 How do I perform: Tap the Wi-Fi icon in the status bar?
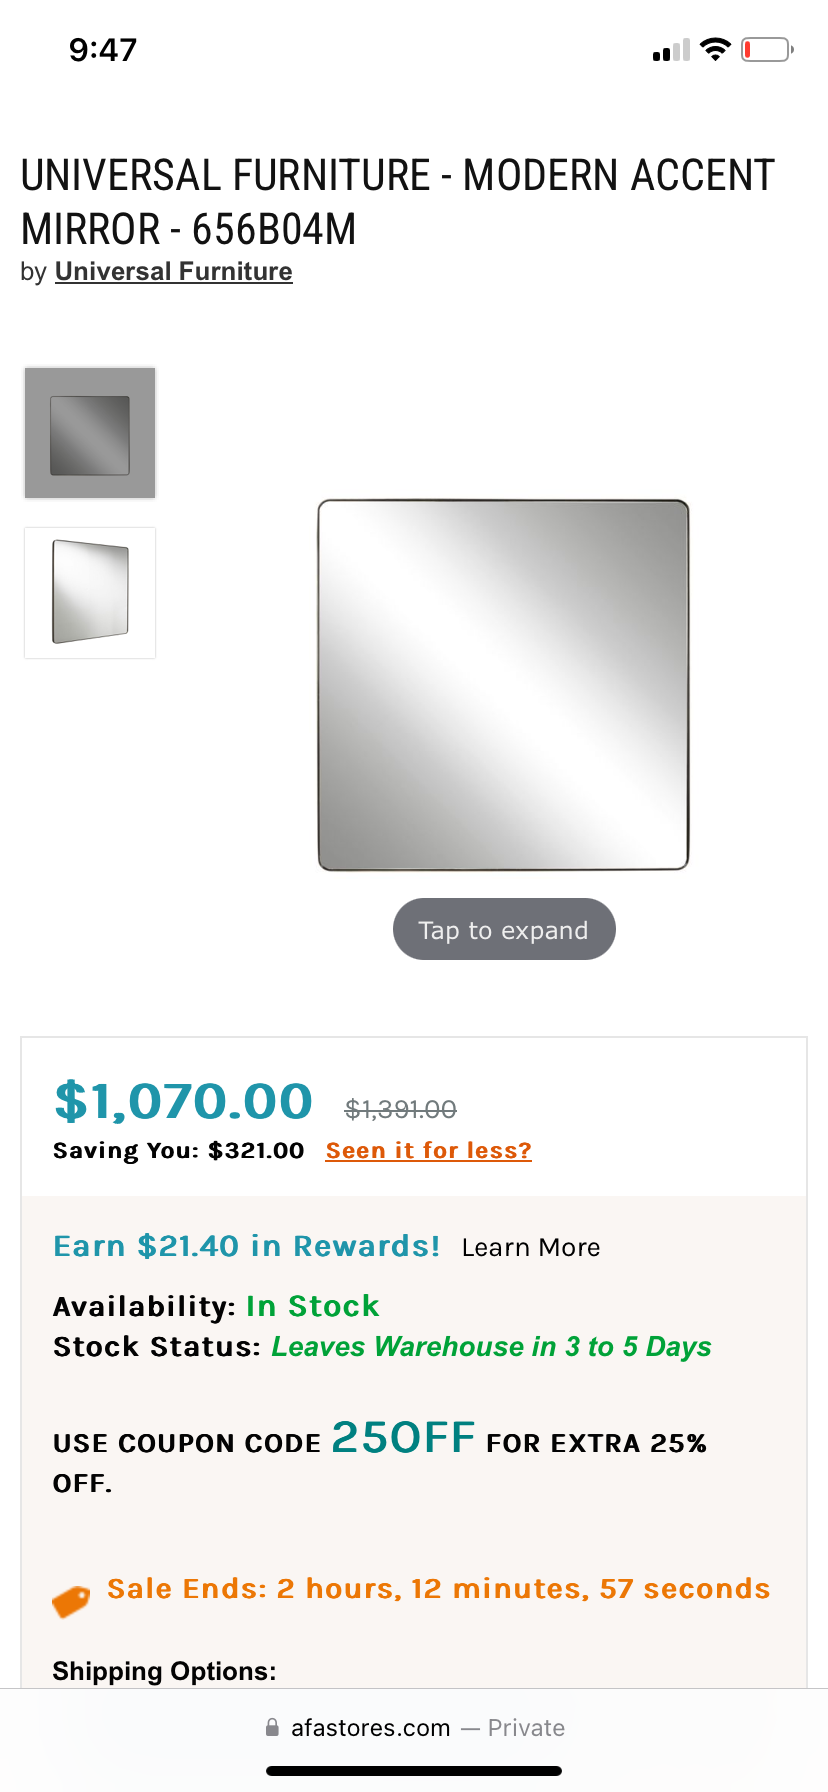715,49
